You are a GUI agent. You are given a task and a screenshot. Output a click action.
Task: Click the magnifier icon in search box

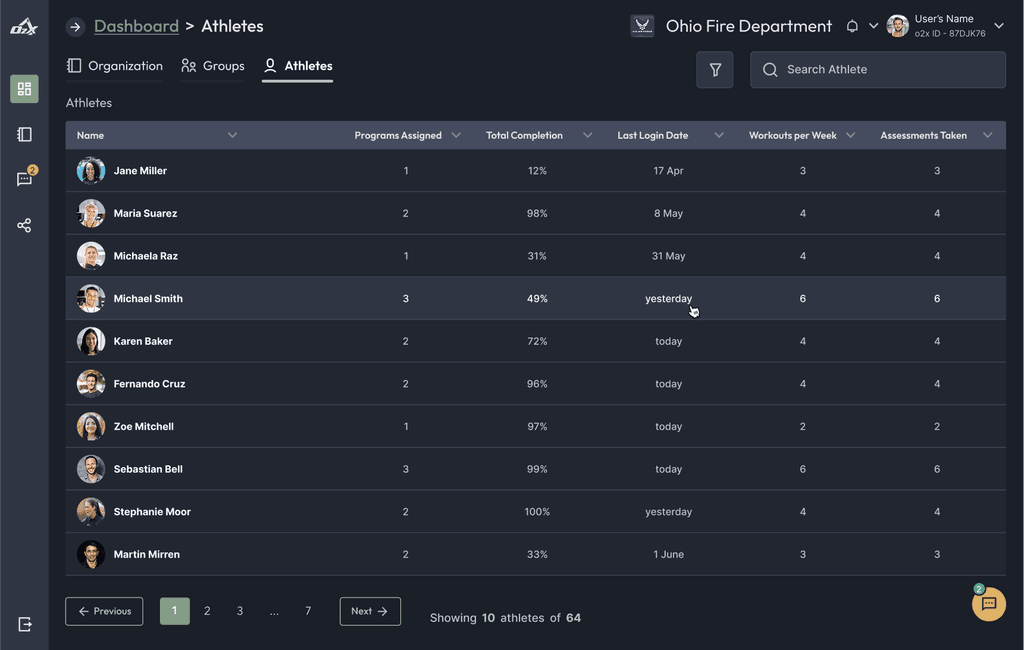[770, 70]
